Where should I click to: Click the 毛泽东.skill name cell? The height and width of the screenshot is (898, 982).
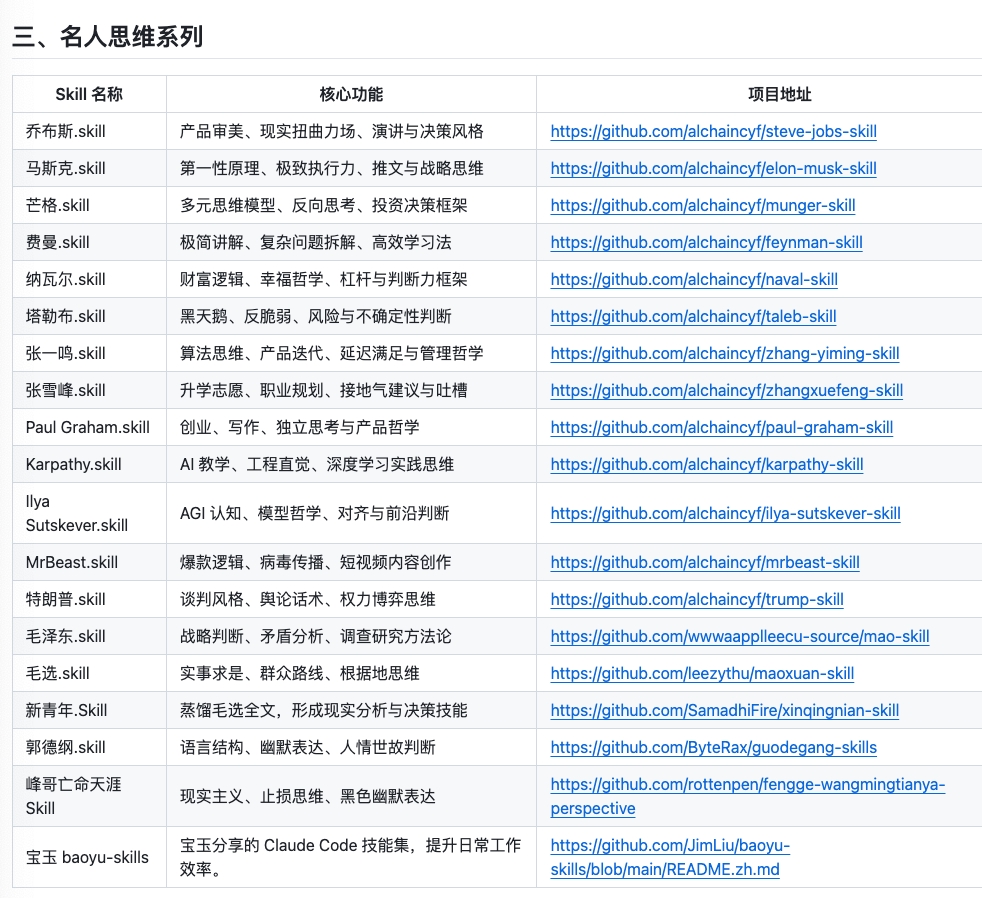click(x=89, y=636)
